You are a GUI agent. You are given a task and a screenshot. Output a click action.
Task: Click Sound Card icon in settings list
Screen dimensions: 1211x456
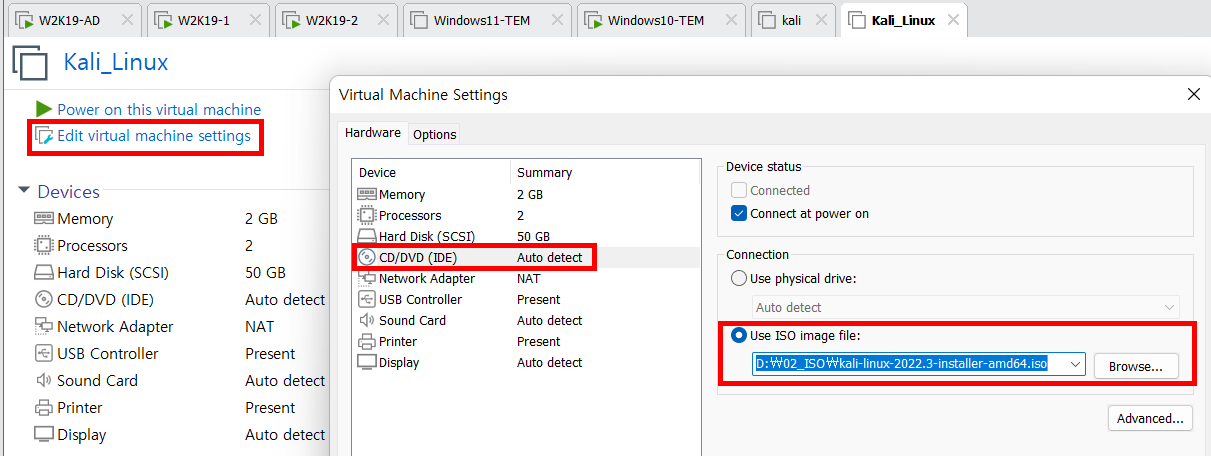click(x=367, y=320)
